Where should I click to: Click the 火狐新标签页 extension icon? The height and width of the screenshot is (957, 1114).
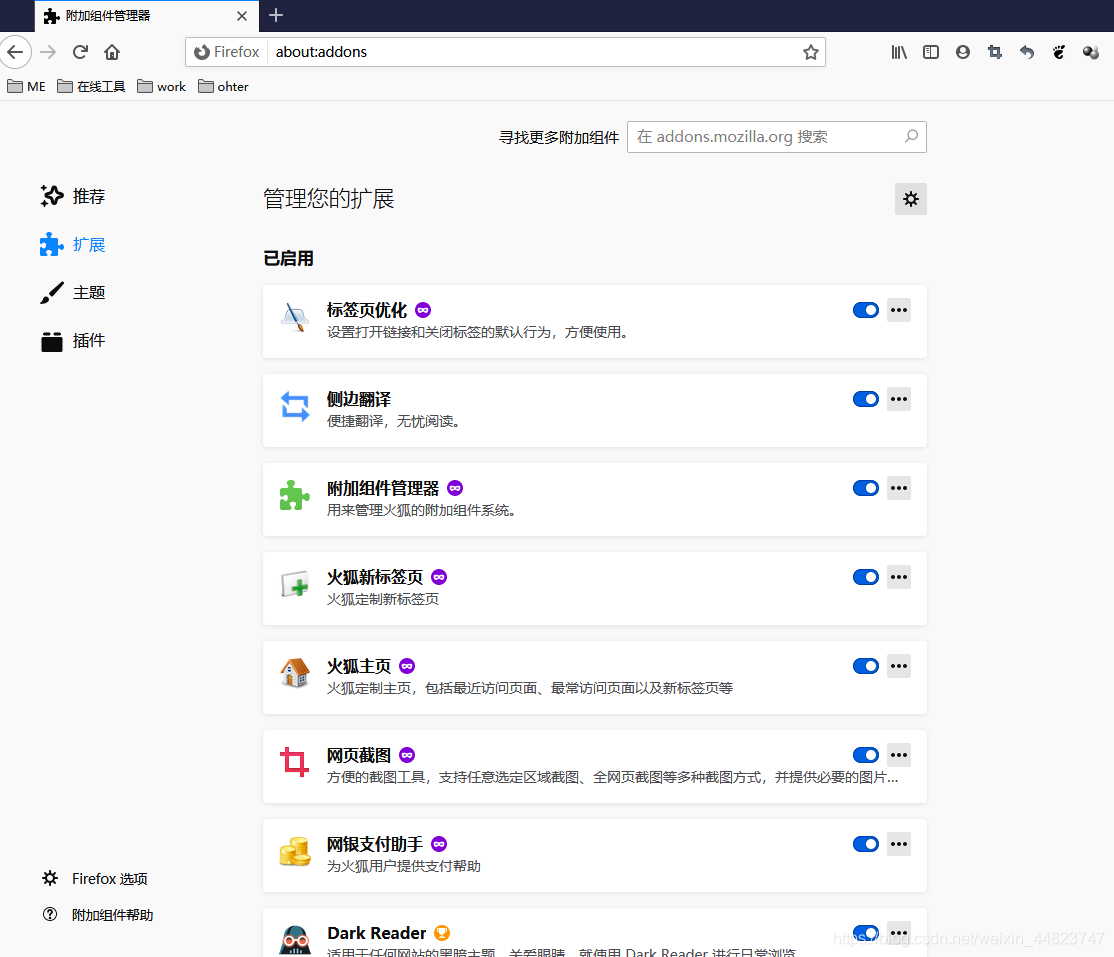295,585
